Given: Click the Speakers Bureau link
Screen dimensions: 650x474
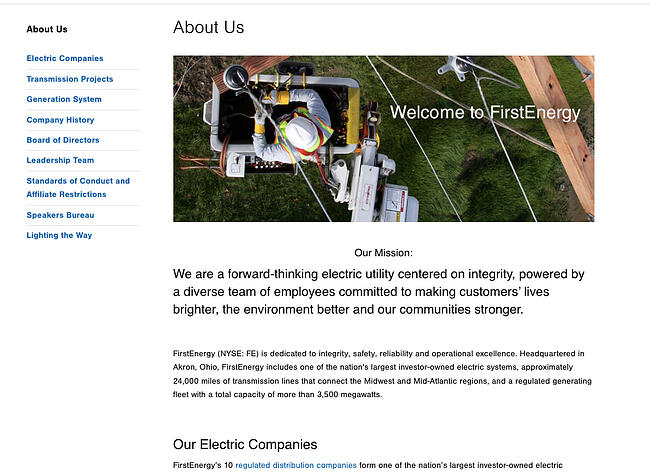Looking at the screenshot, I should click(61, 215).
